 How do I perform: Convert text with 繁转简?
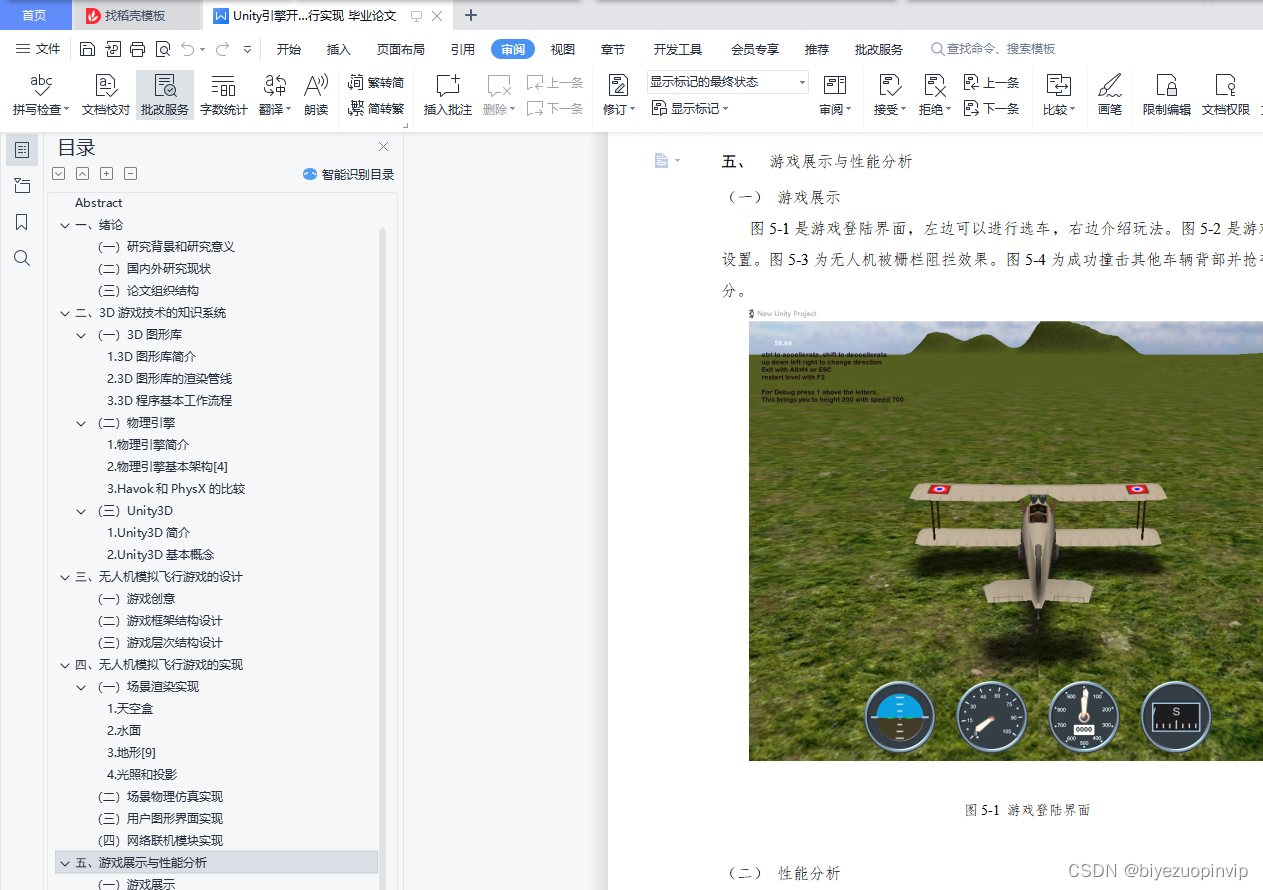click(376, 83)
